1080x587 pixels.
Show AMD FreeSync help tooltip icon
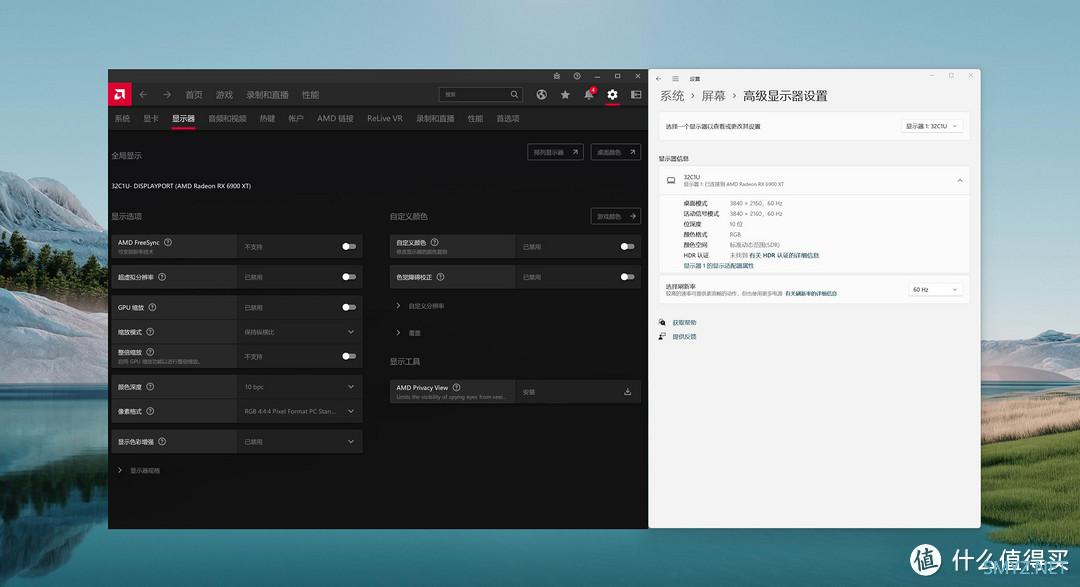(x=168, y=243)
